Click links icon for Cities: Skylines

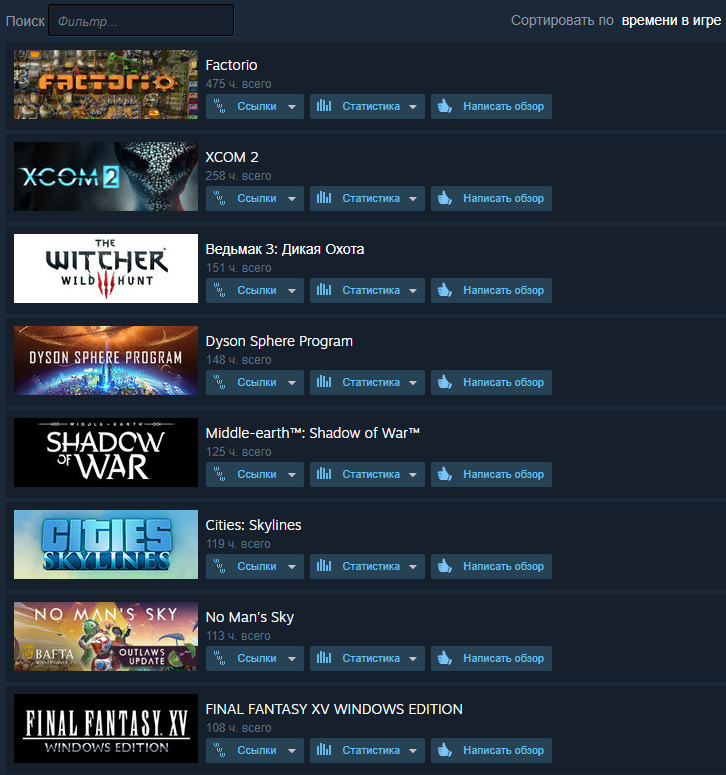pyautogui.click(x=219, y=566)
